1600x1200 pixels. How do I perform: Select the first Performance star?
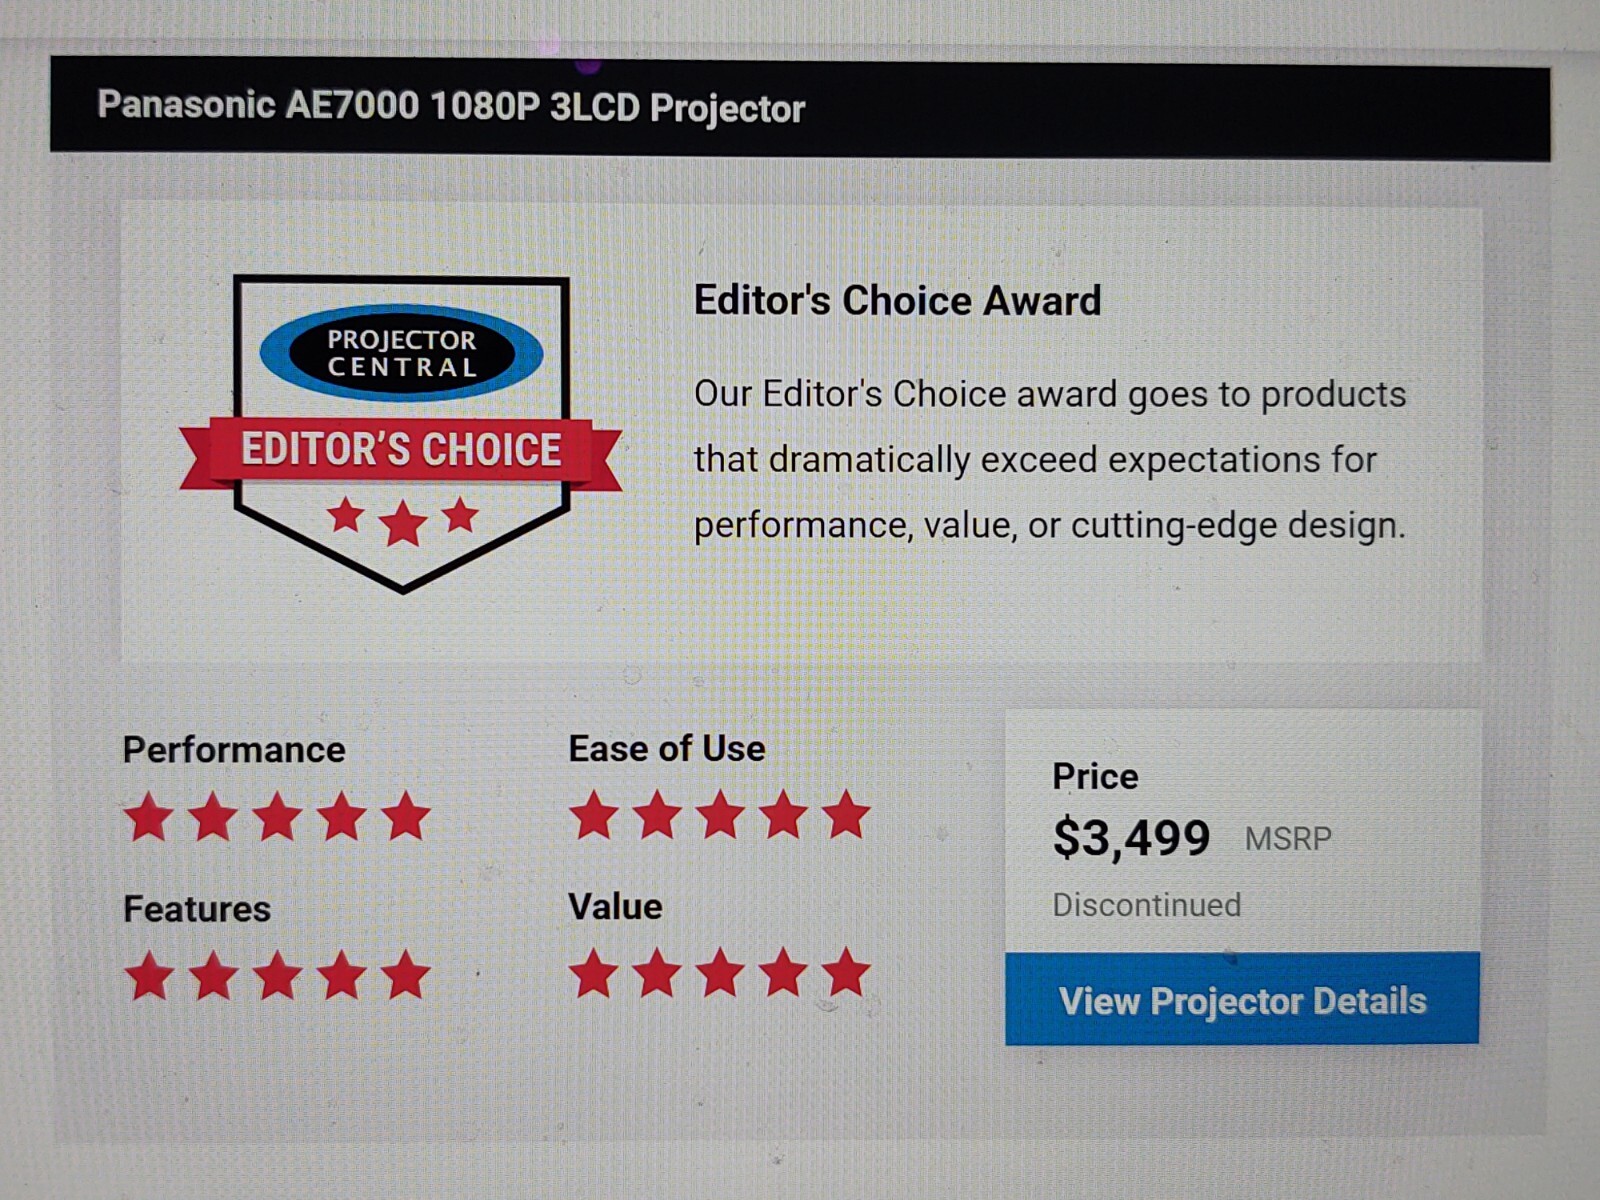pyautogui.click(x=149, y=816)
